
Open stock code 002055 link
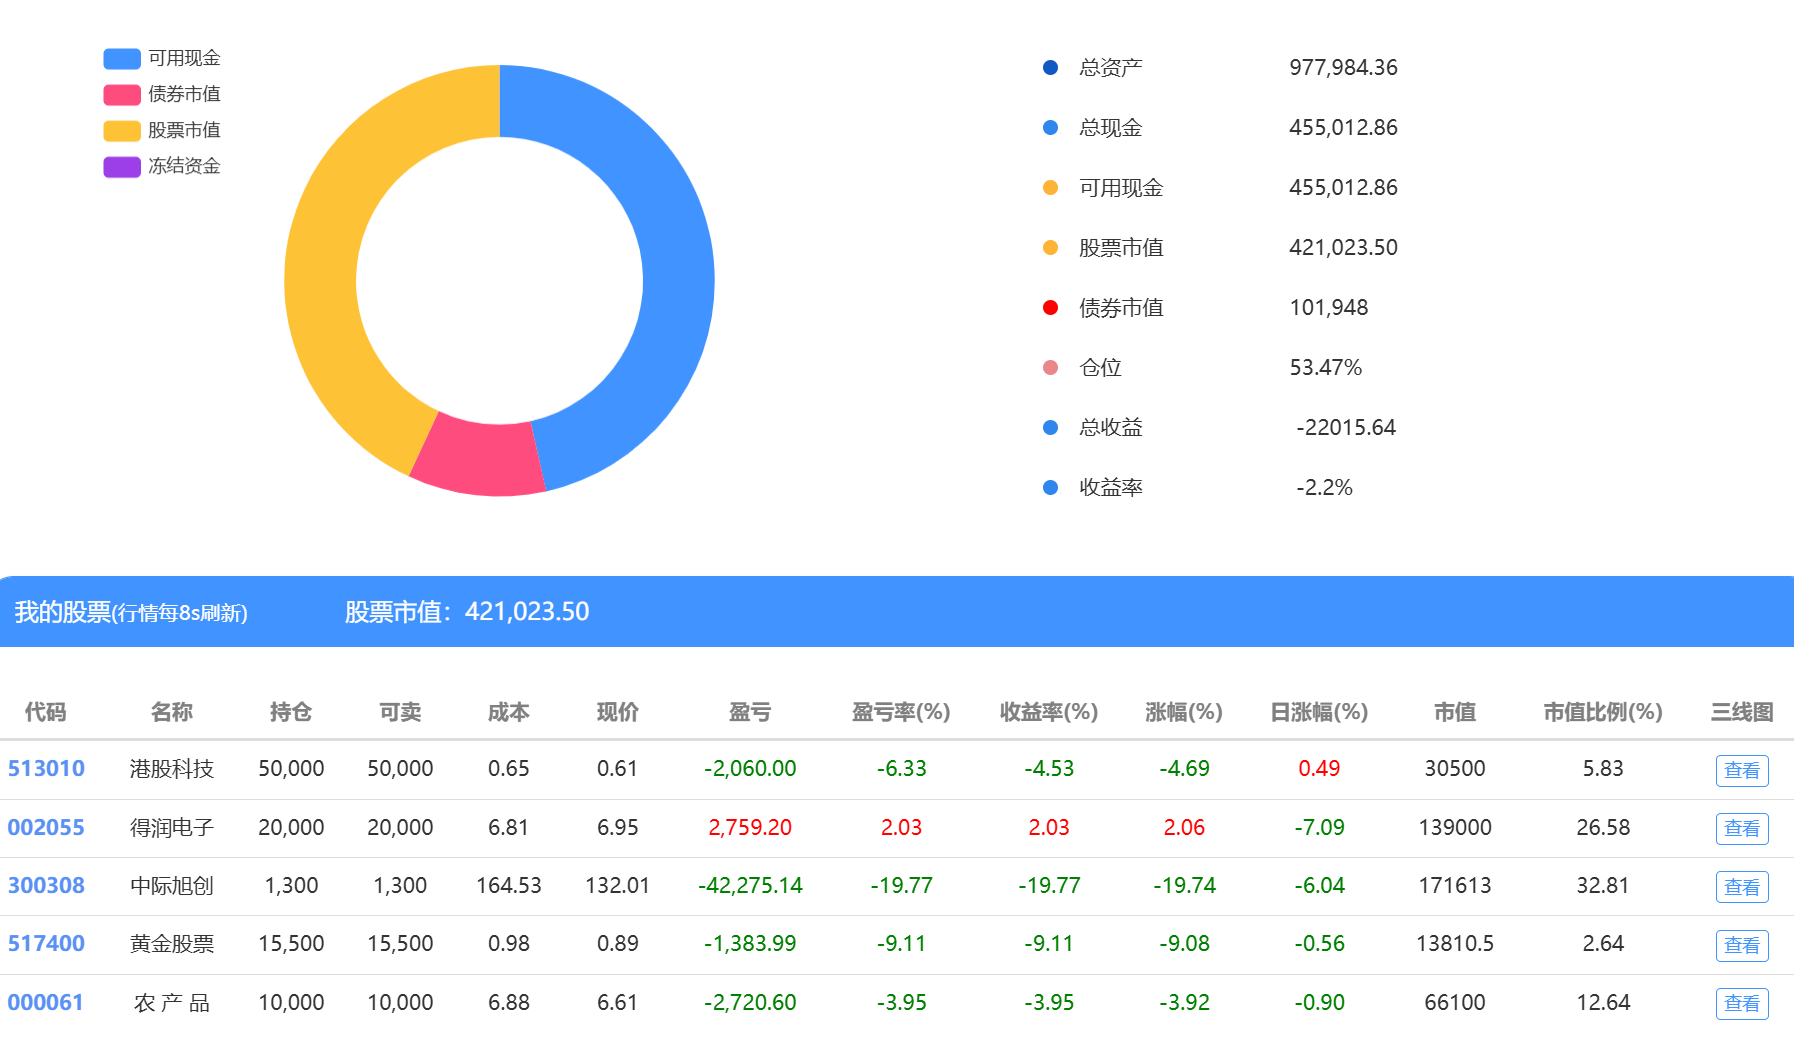pos(46,828)
